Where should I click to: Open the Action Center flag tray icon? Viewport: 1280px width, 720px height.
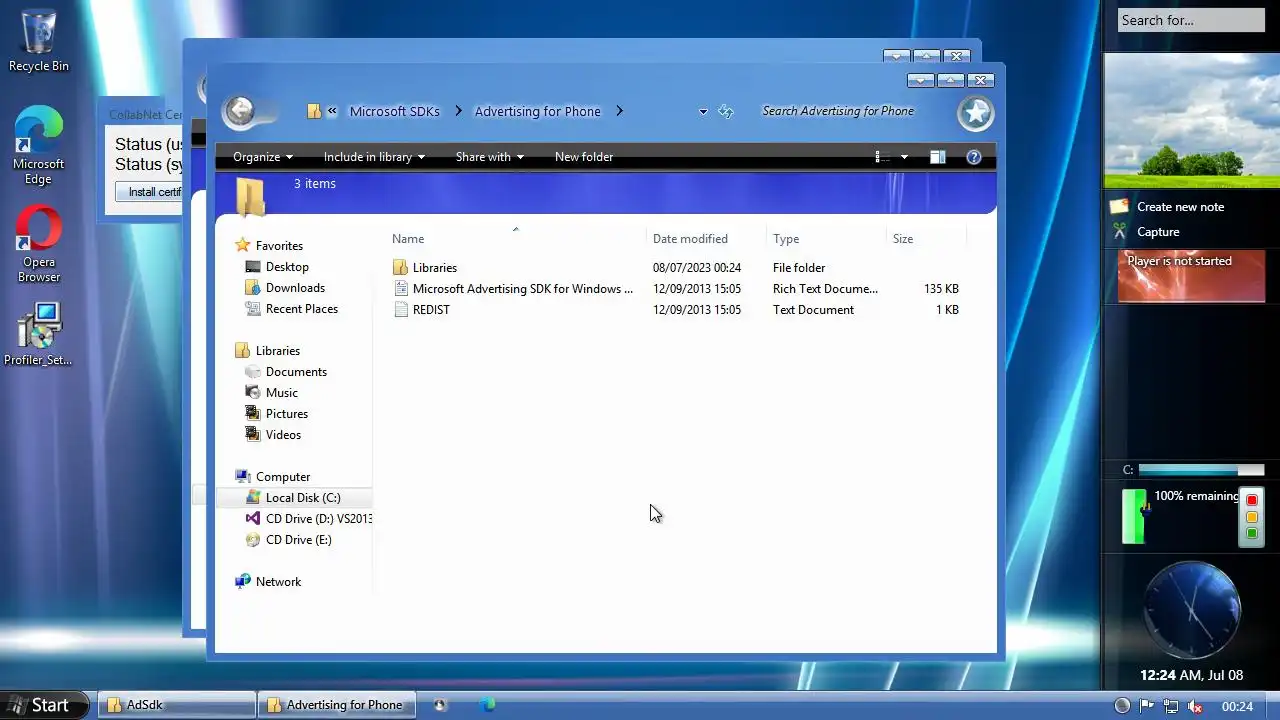pos(1147,706)
